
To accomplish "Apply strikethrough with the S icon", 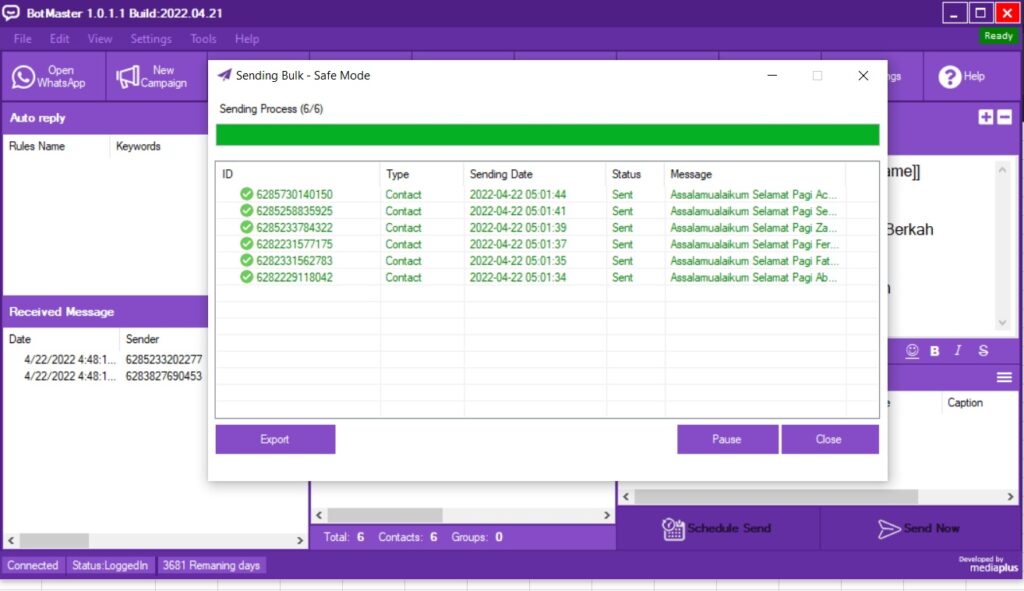I will click(983, 351).
